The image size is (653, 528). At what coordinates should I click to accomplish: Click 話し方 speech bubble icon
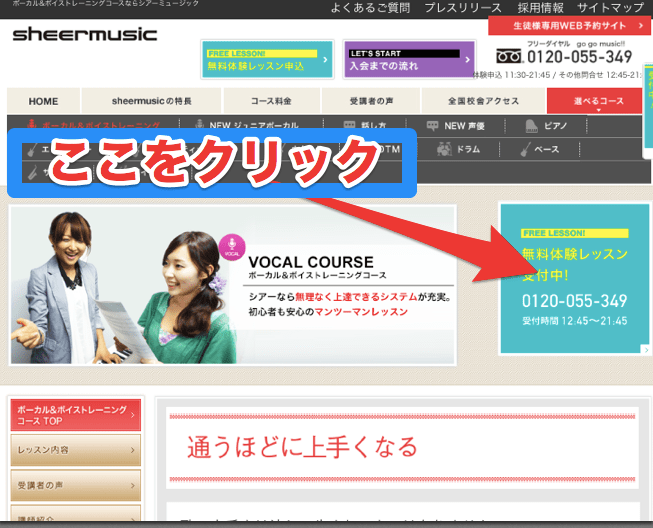tap(349, 125)
